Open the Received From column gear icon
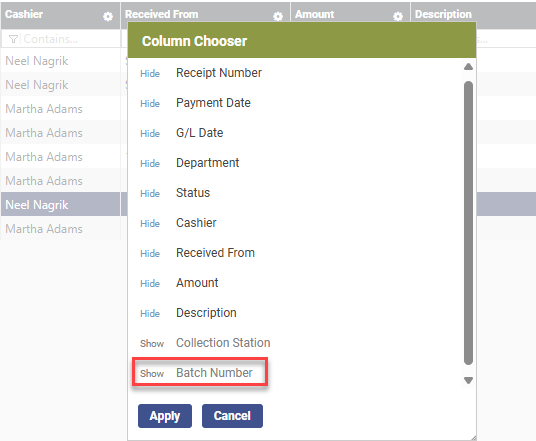The width and height of the screenshot is (536, 441). point(278,16)
